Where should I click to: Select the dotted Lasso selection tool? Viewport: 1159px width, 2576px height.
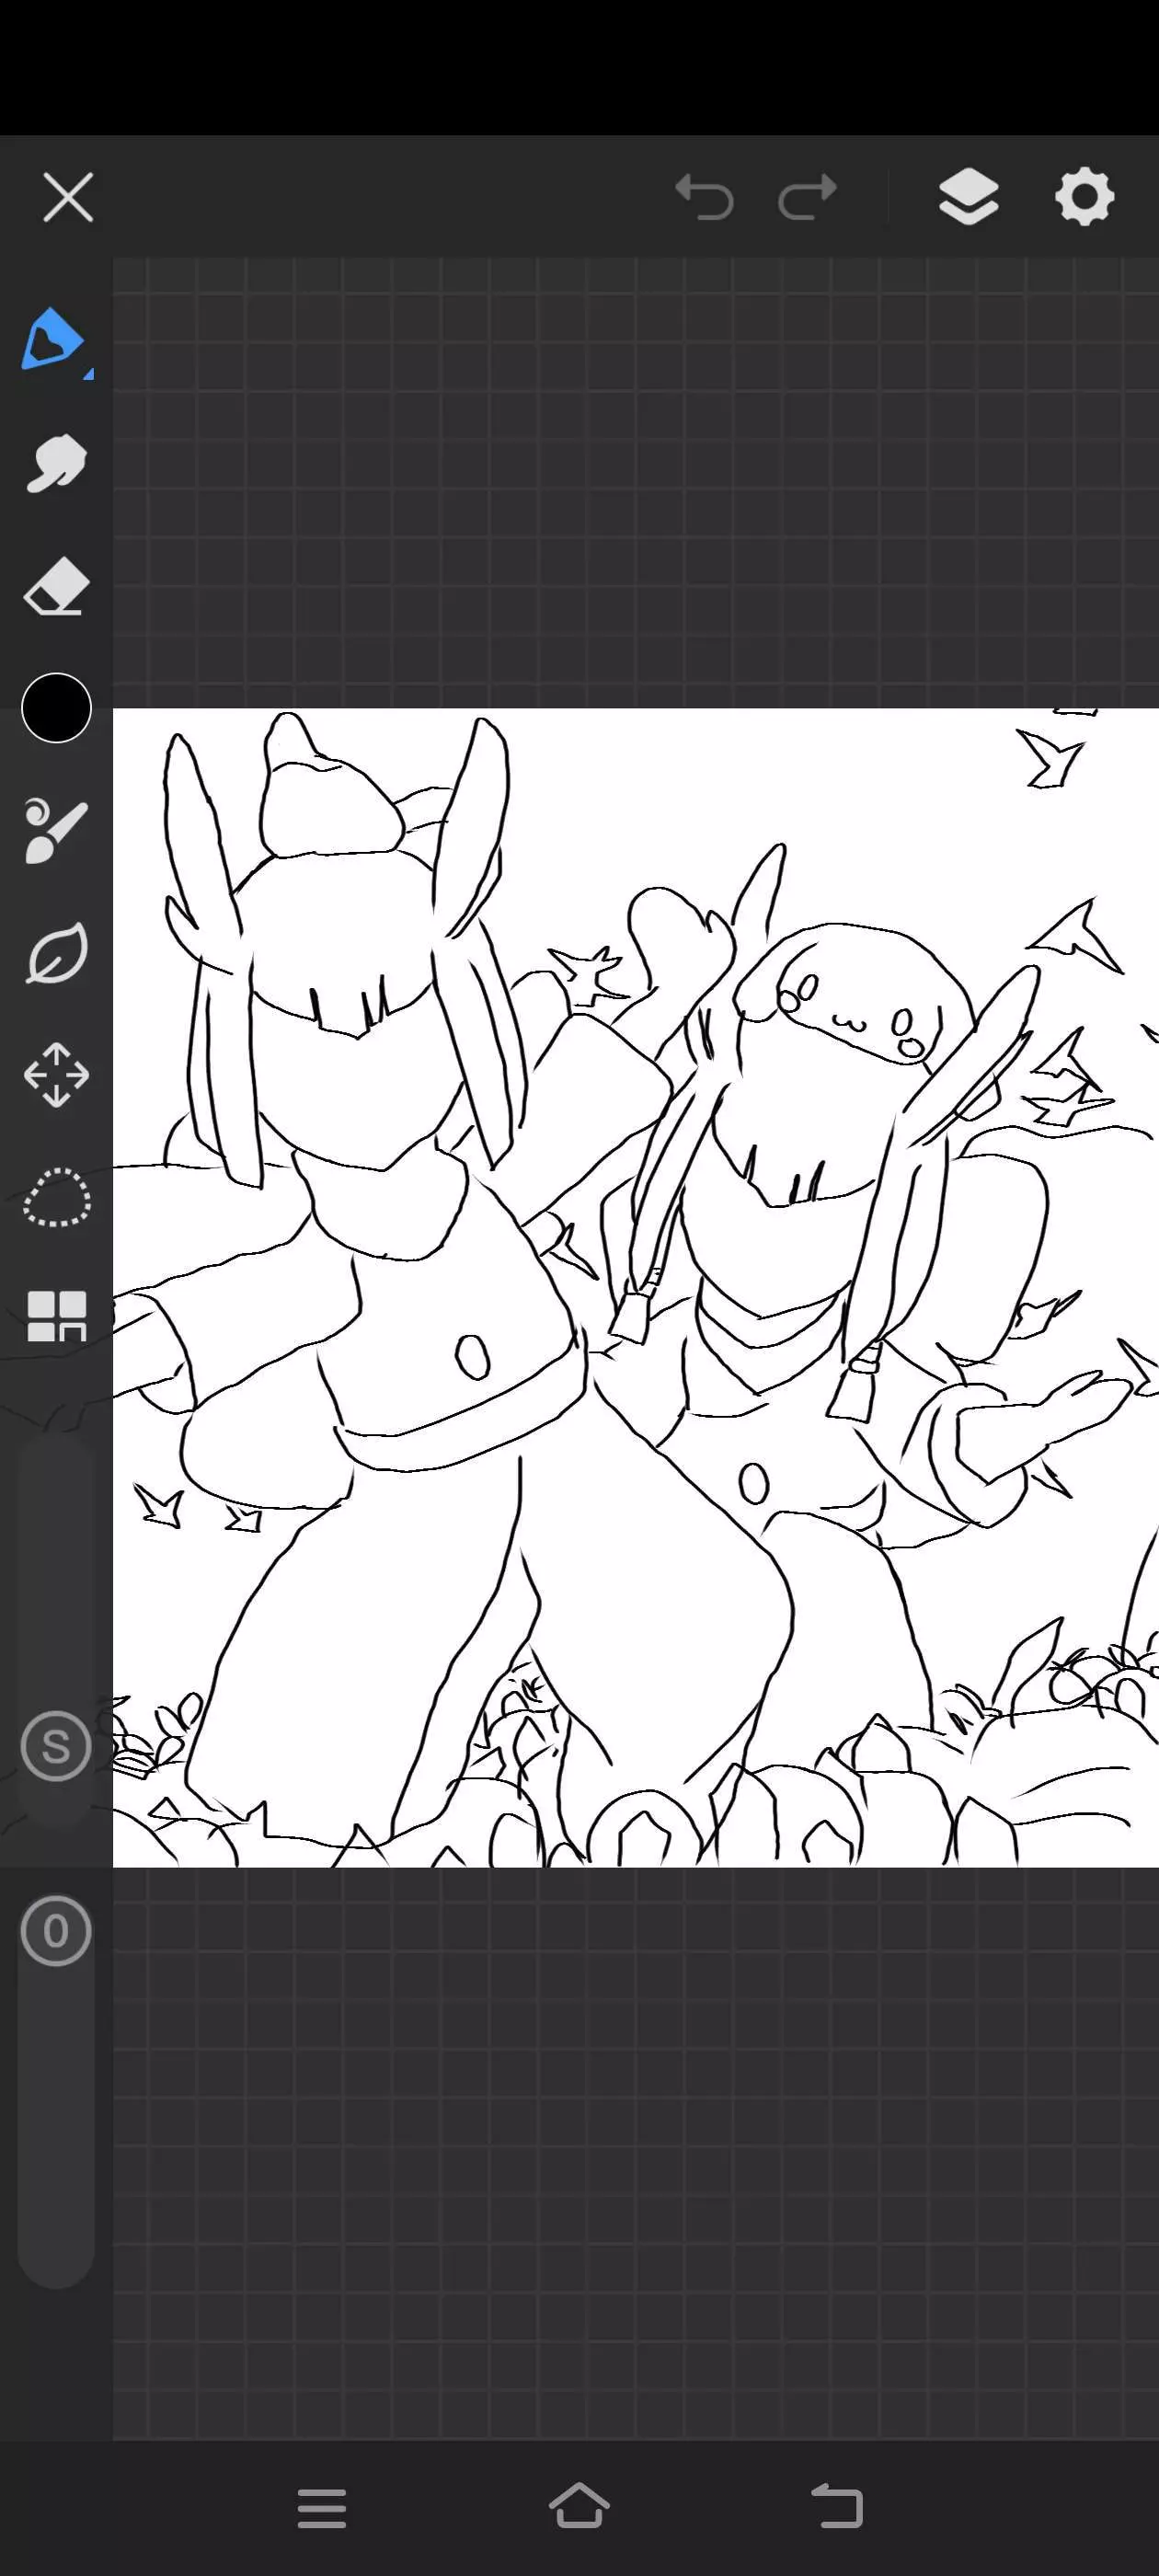(x=56, y=1197)
